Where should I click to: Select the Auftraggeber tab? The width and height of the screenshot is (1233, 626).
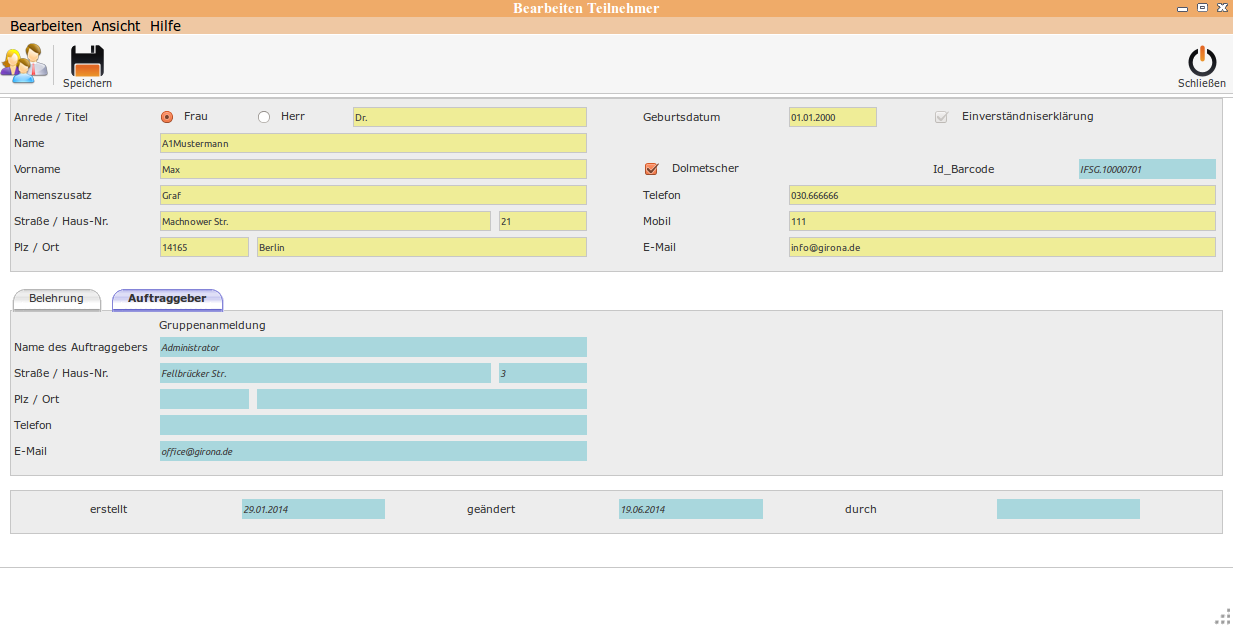tap(167, 299)
